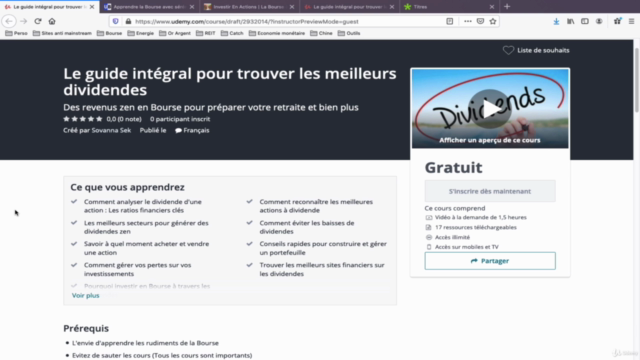The image size is (640, 360).
Task: Switch to Investir En Actions tab
Action: click(249, 7)
